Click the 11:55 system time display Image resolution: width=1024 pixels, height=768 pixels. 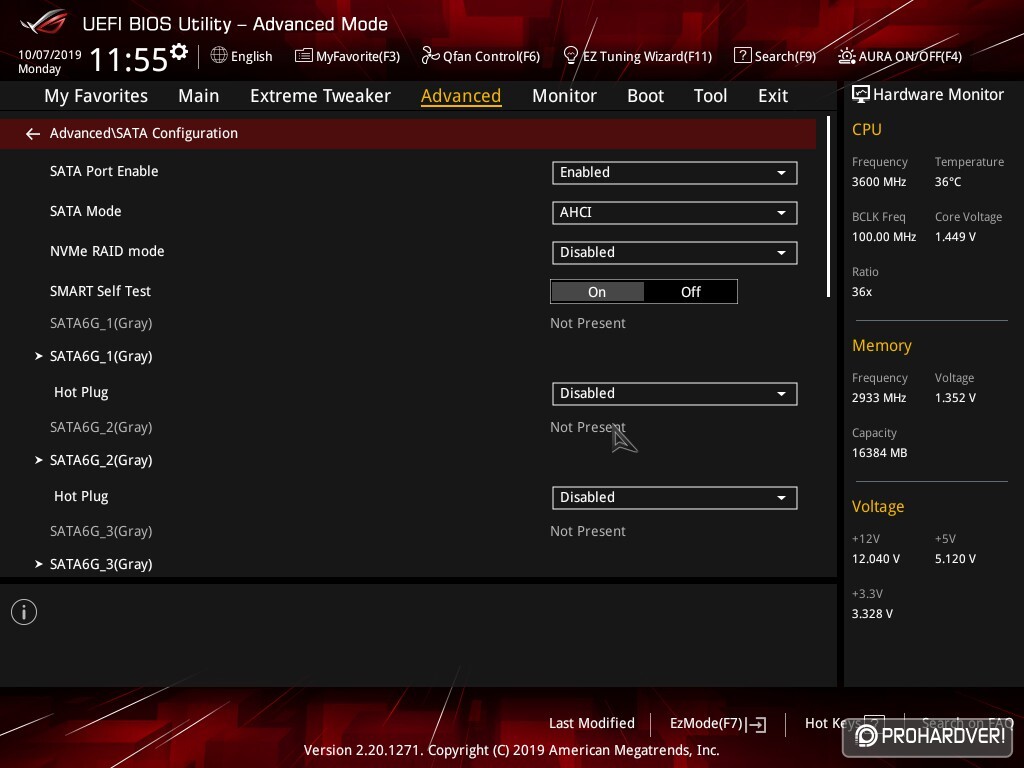[x=129, y=60]
